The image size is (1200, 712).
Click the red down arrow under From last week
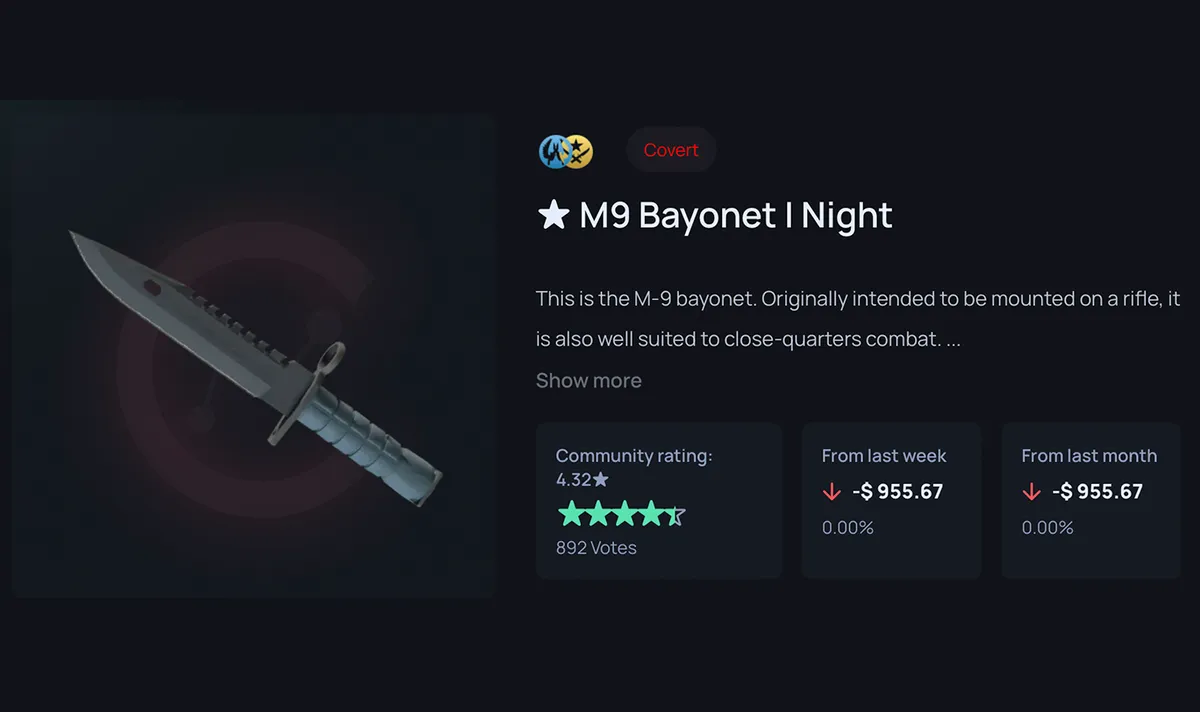[831, 492]
